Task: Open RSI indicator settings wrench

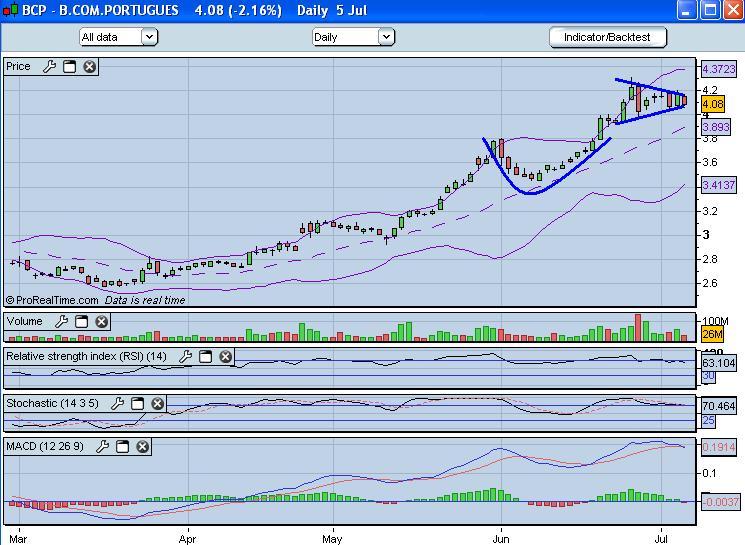Action: (185, 356)
